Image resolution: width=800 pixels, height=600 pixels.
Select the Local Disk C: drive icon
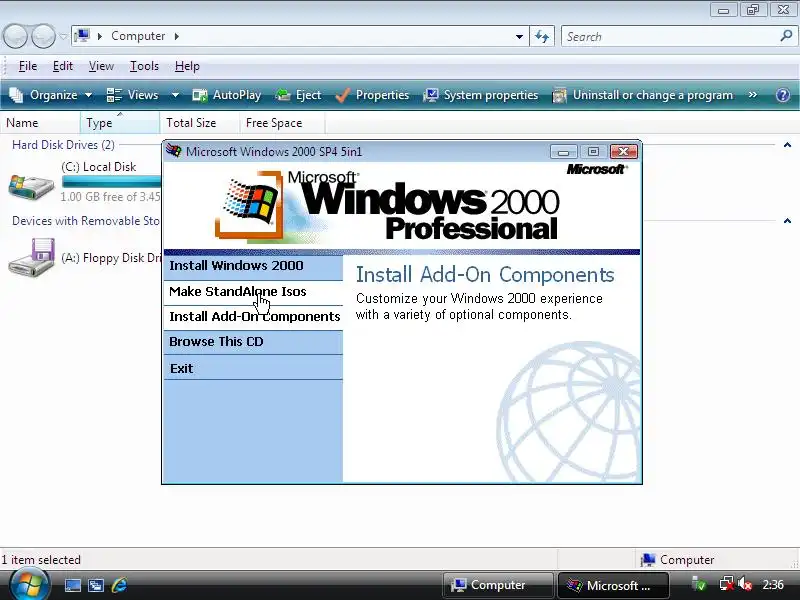click(x=31, y=186)
